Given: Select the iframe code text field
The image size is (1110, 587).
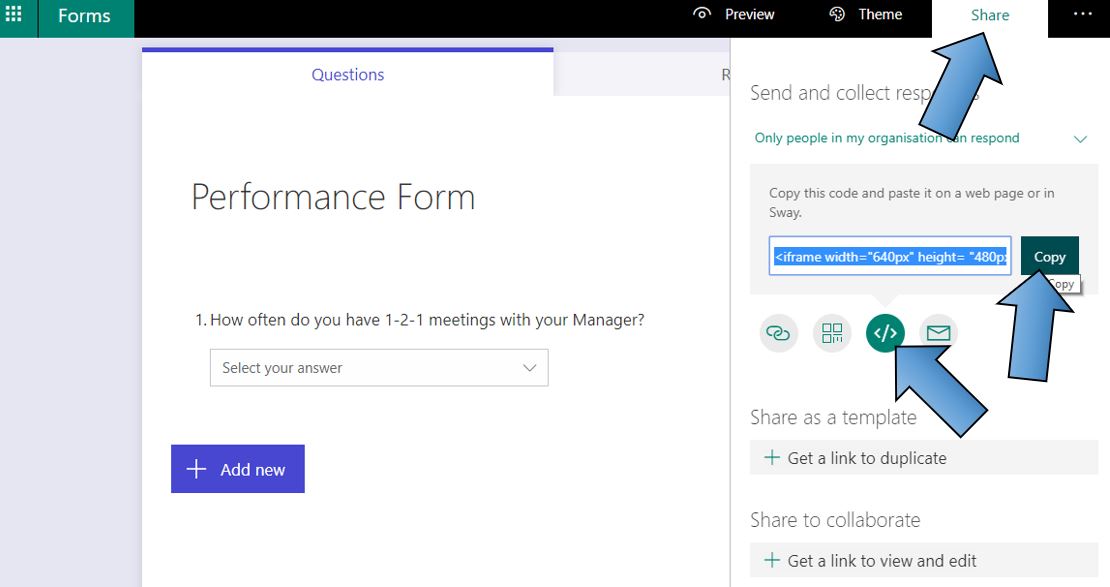Looking at the screenshot, I should coord(889,256).
